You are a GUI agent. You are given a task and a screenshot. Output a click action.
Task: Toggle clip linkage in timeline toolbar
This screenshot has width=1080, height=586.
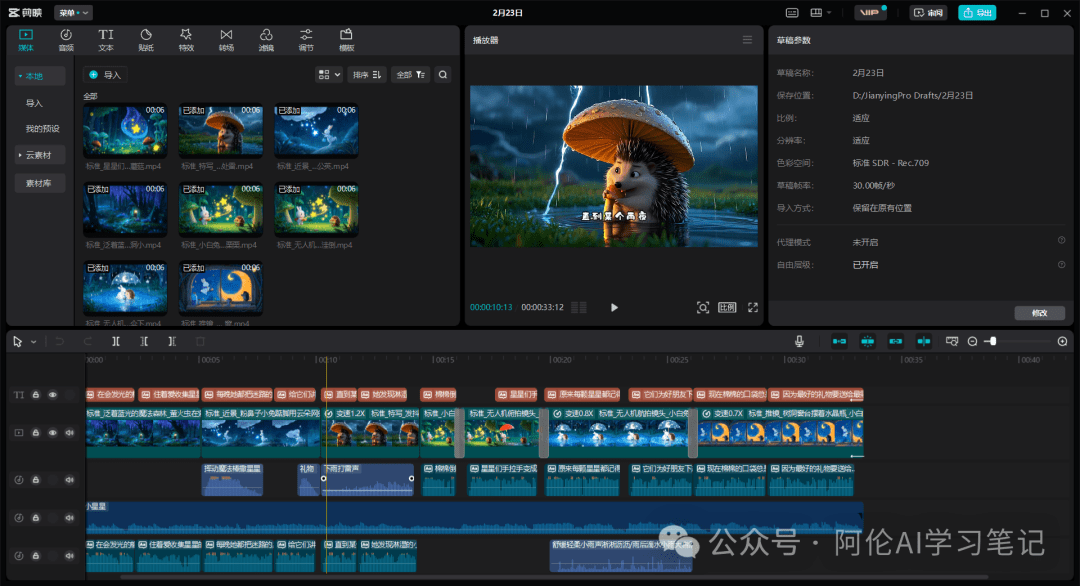pyautogui.click(x=895, y=341)
